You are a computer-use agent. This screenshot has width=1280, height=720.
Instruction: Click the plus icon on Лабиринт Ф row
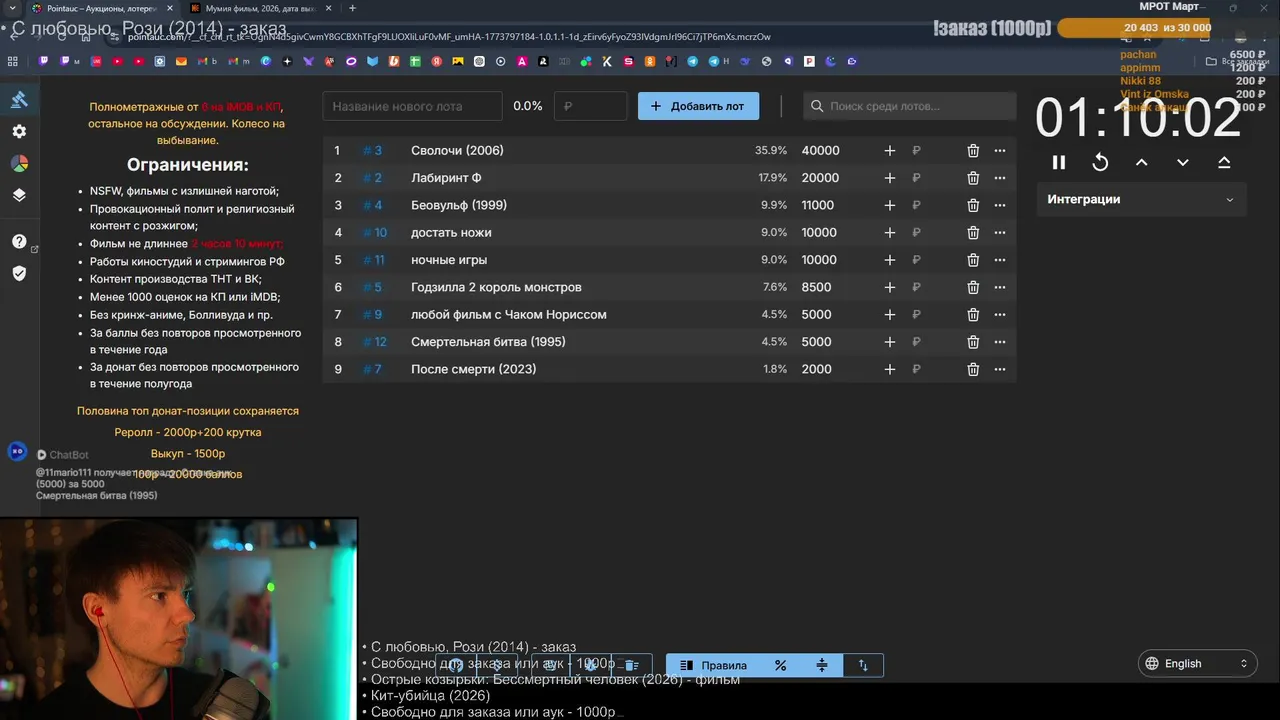coord(890,178)
